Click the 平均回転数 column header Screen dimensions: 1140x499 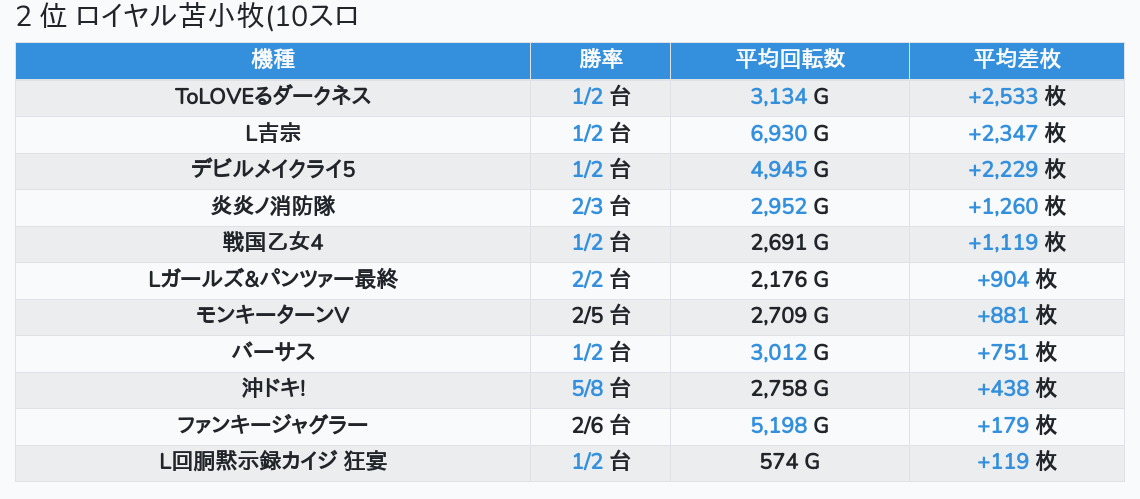pyautogui.click(x=790, y=60)
